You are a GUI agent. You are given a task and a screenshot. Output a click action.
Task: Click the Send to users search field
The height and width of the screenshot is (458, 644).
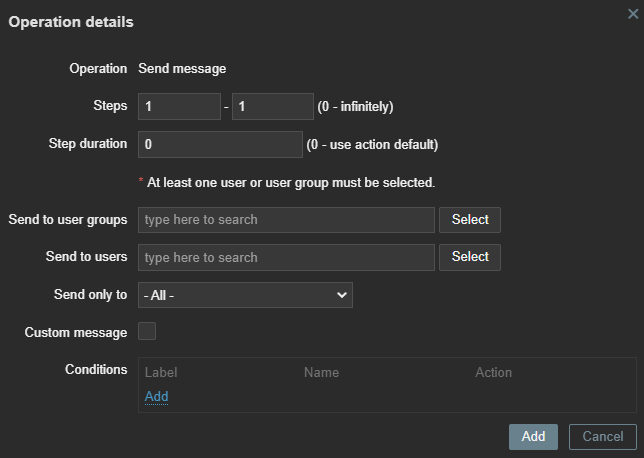(286, 257)
